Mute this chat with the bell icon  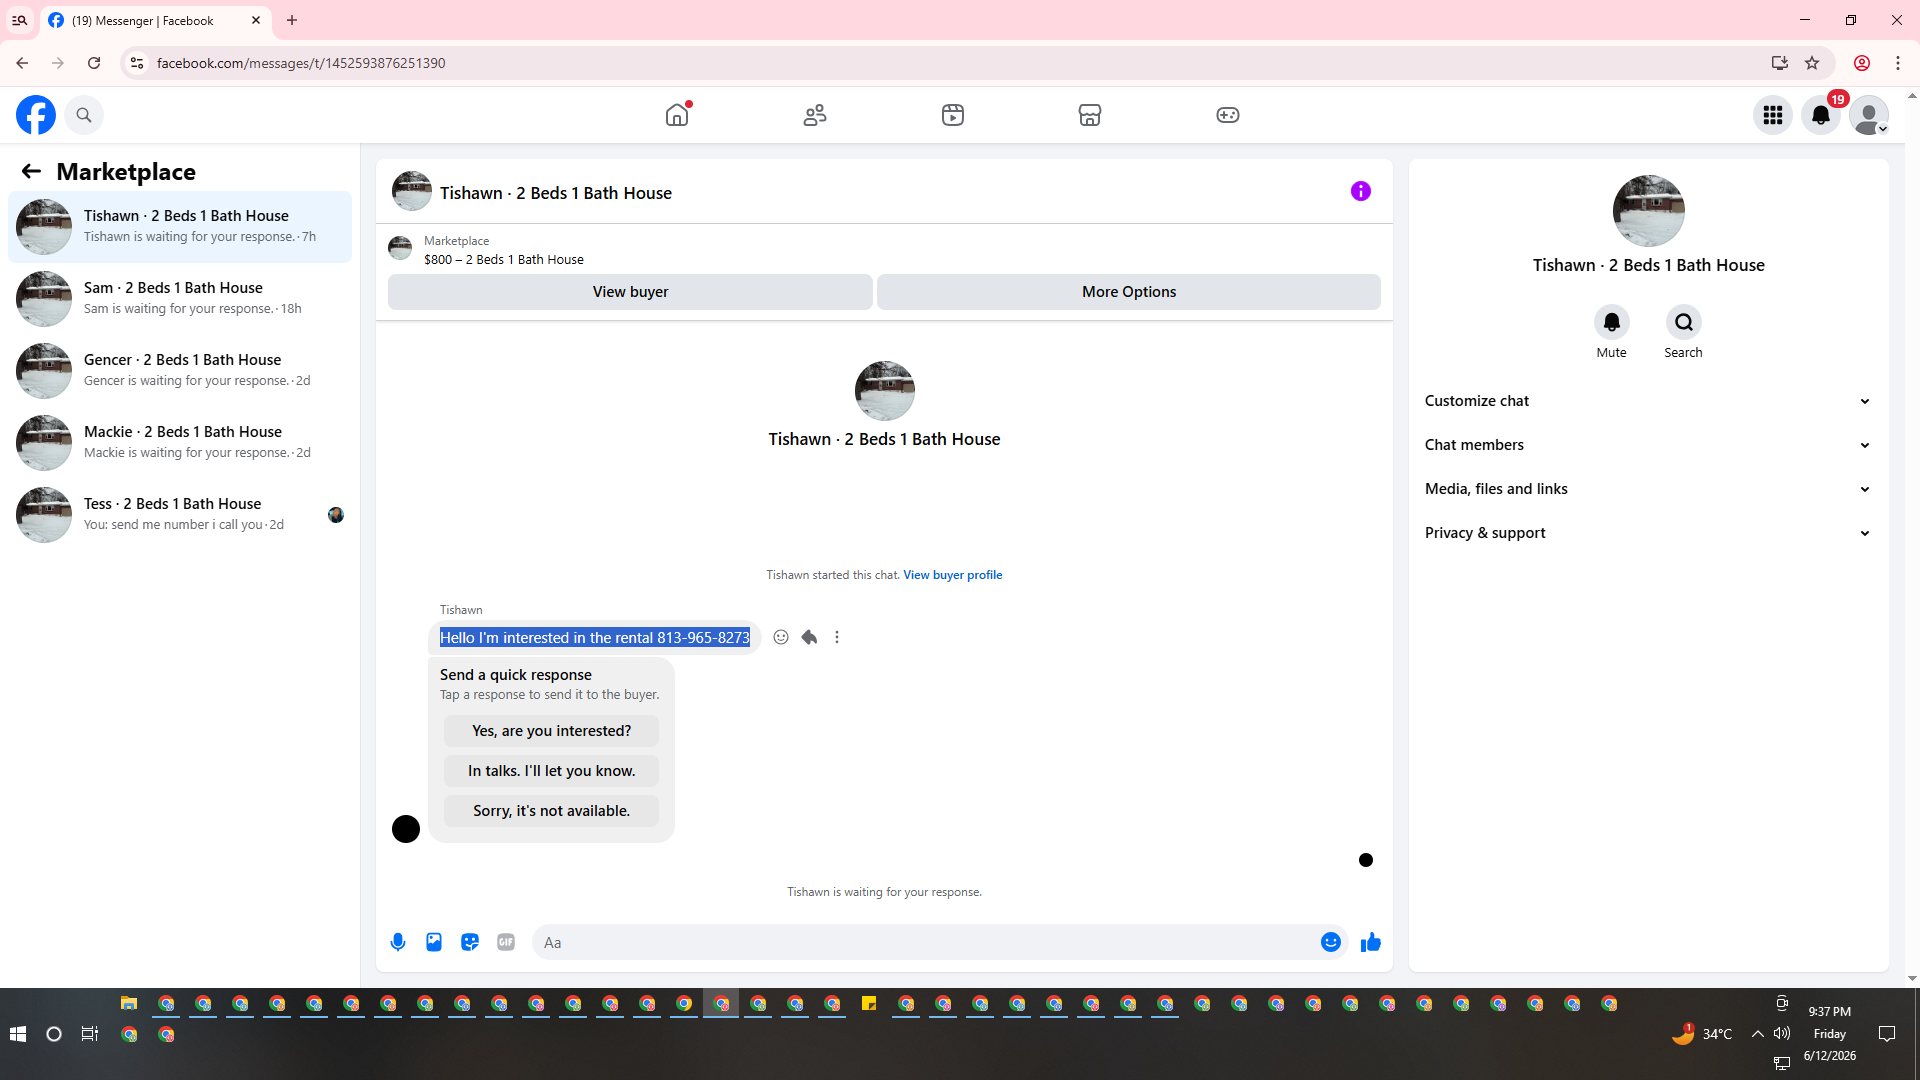[x=1612, y=322]
